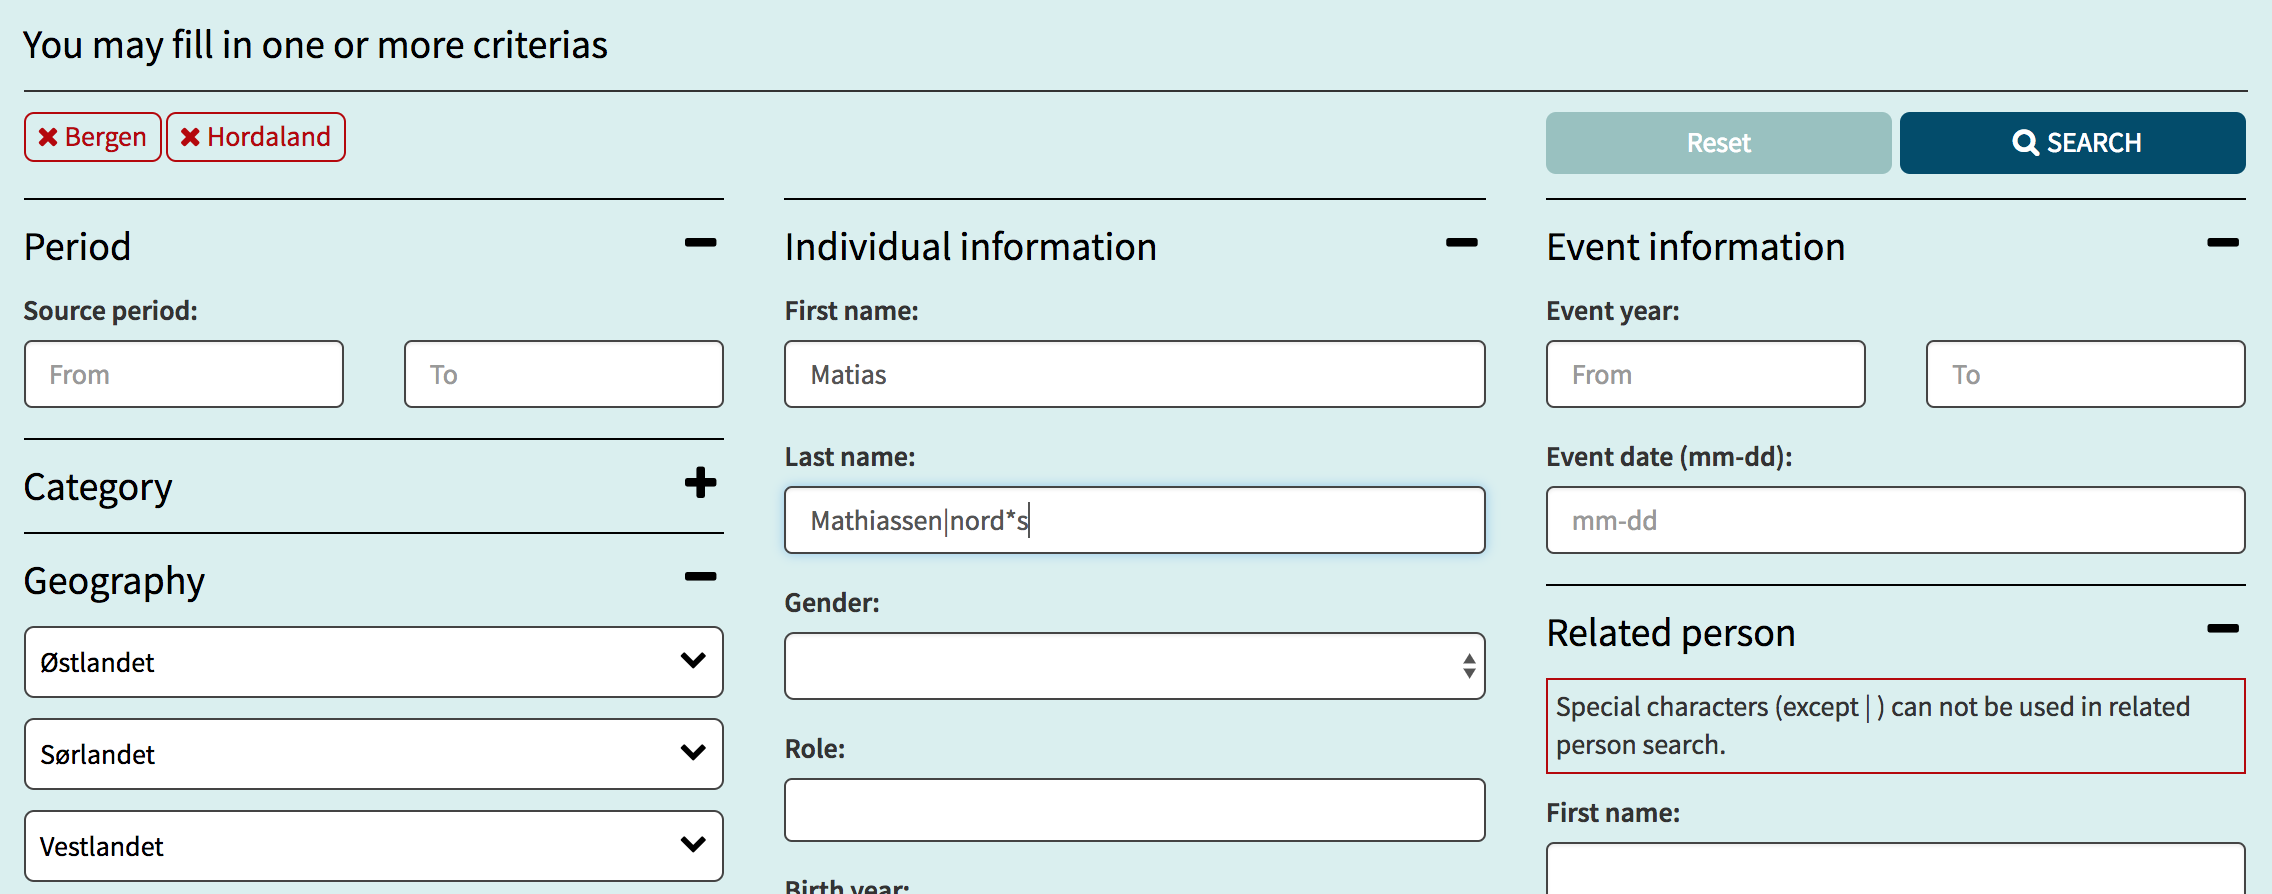Collapse the Related person section
Image resolution: width=2272 pixels, height=894 pixels.
coord(2222,629)
